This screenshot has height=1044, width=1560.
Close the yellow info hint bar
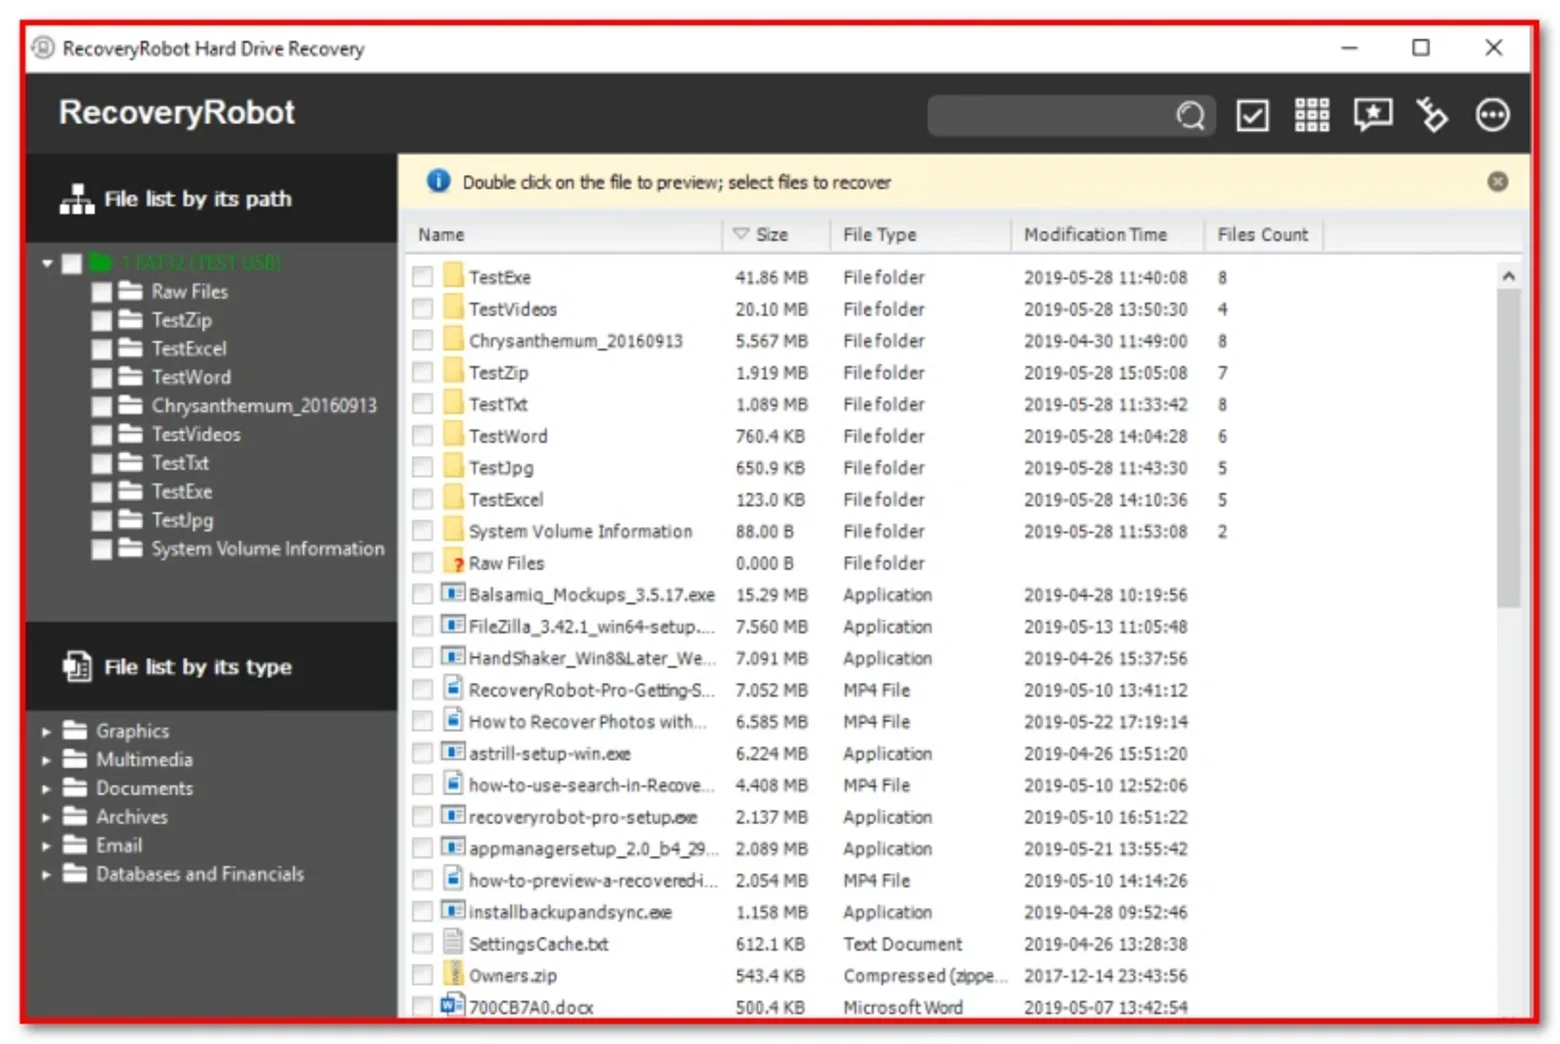(x=1497, y=182)
